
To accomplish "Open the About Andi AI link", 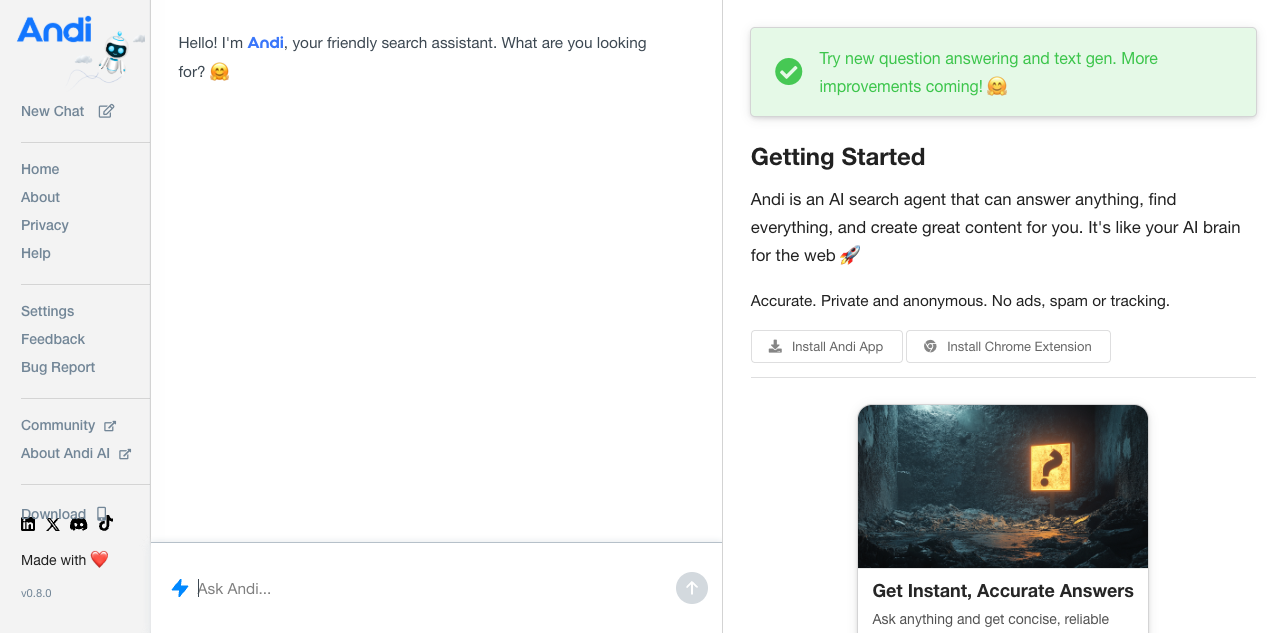I will (76, 453).
